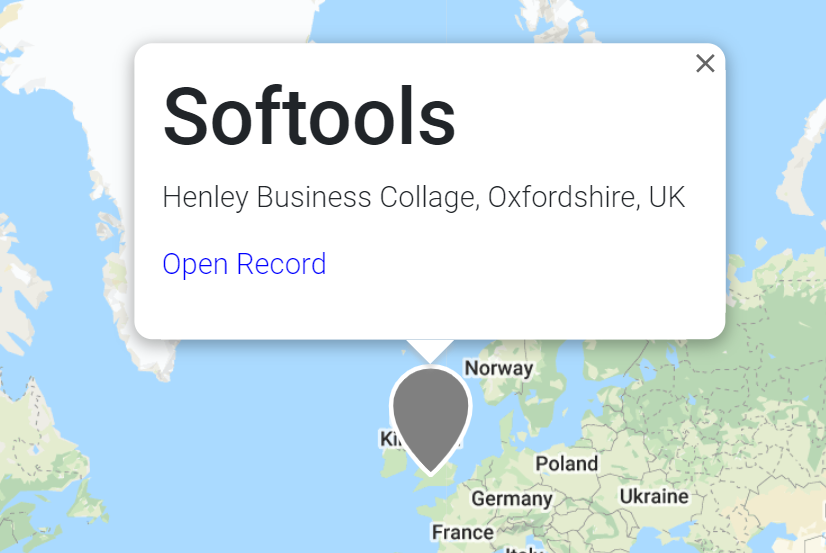Click the cut-off Italy label
Image resolution: width=826 pixels, height=553 pixels.
click(x=524, y=549)
